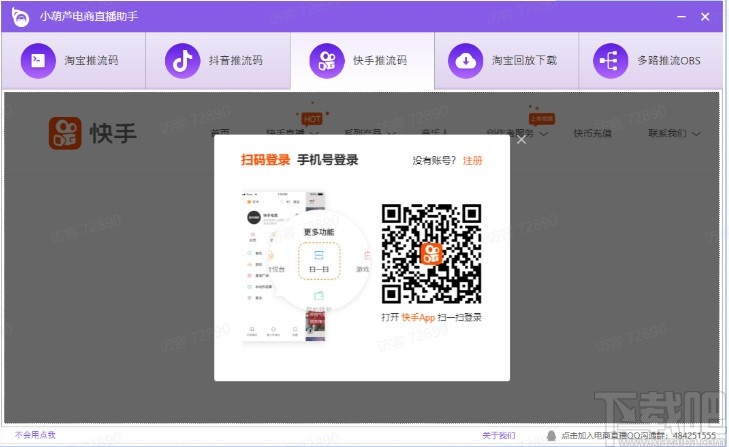
Task: Click the cloud download icon
Action: [465, 60]
